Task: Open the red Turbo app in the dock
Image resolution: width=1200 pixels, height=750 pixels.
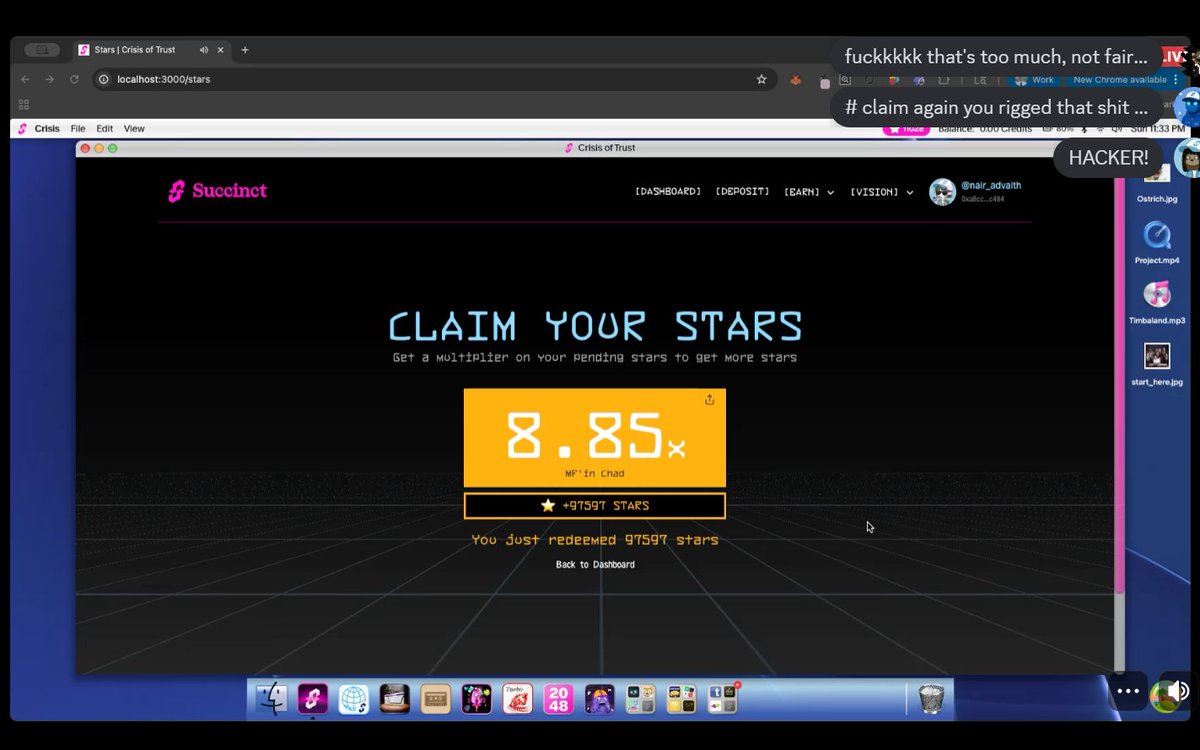Action: (517, 698)
